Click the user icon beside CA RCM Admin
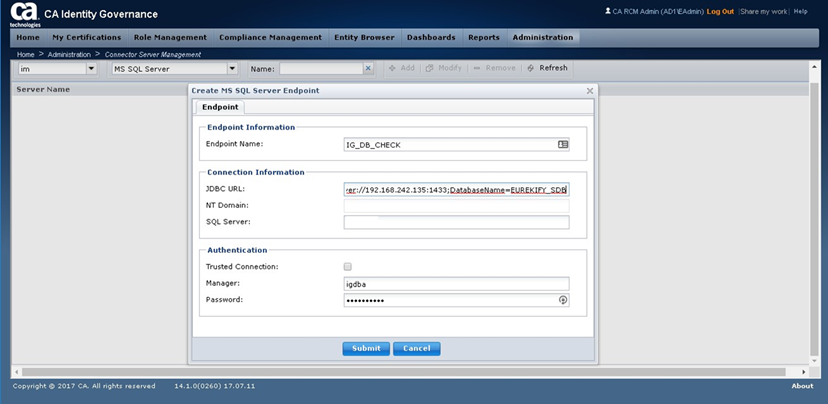The image size is (828, 404). click(x=608, y=11)
